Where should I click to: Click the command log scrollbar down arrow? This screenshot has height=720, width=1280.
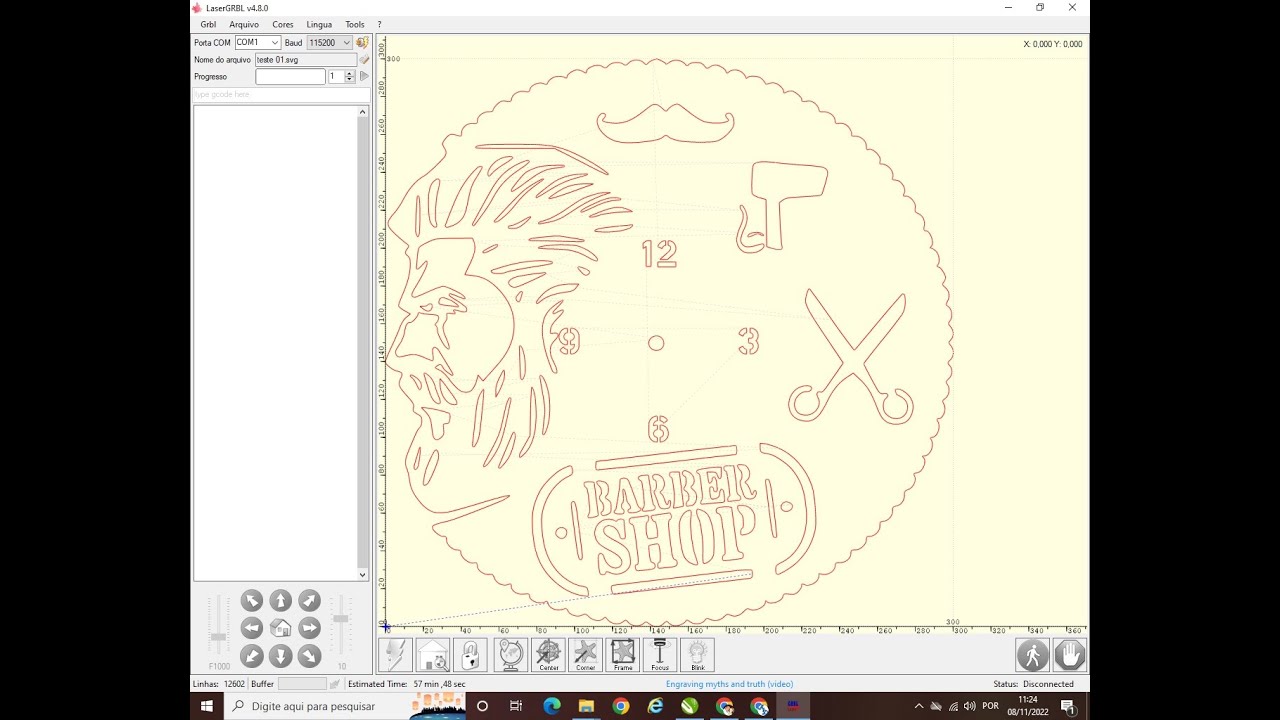pyautogui.click(x=363, y=575)
